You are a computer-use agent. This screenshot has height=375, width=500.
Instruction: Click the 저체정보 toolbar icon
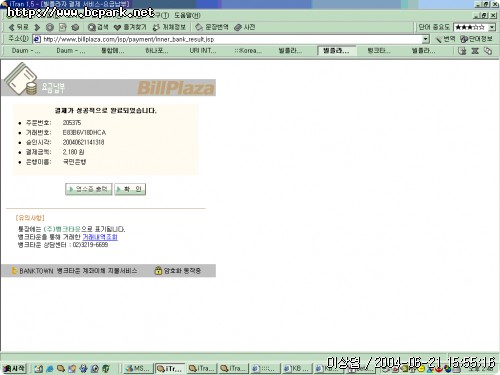click(169, 27)
